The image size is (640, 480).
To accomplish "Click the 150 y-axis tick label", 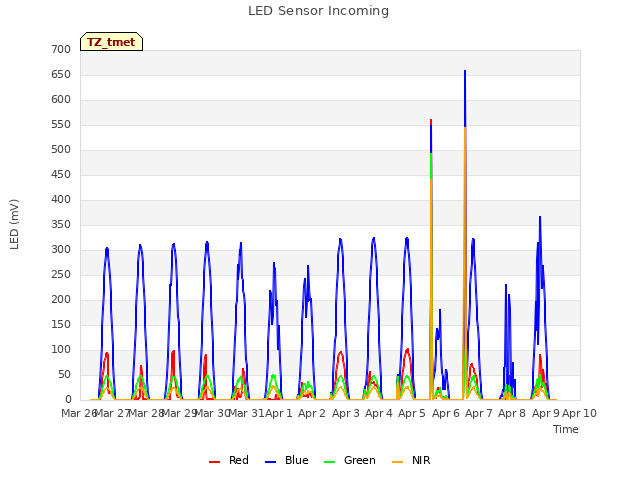I will 61,324.
